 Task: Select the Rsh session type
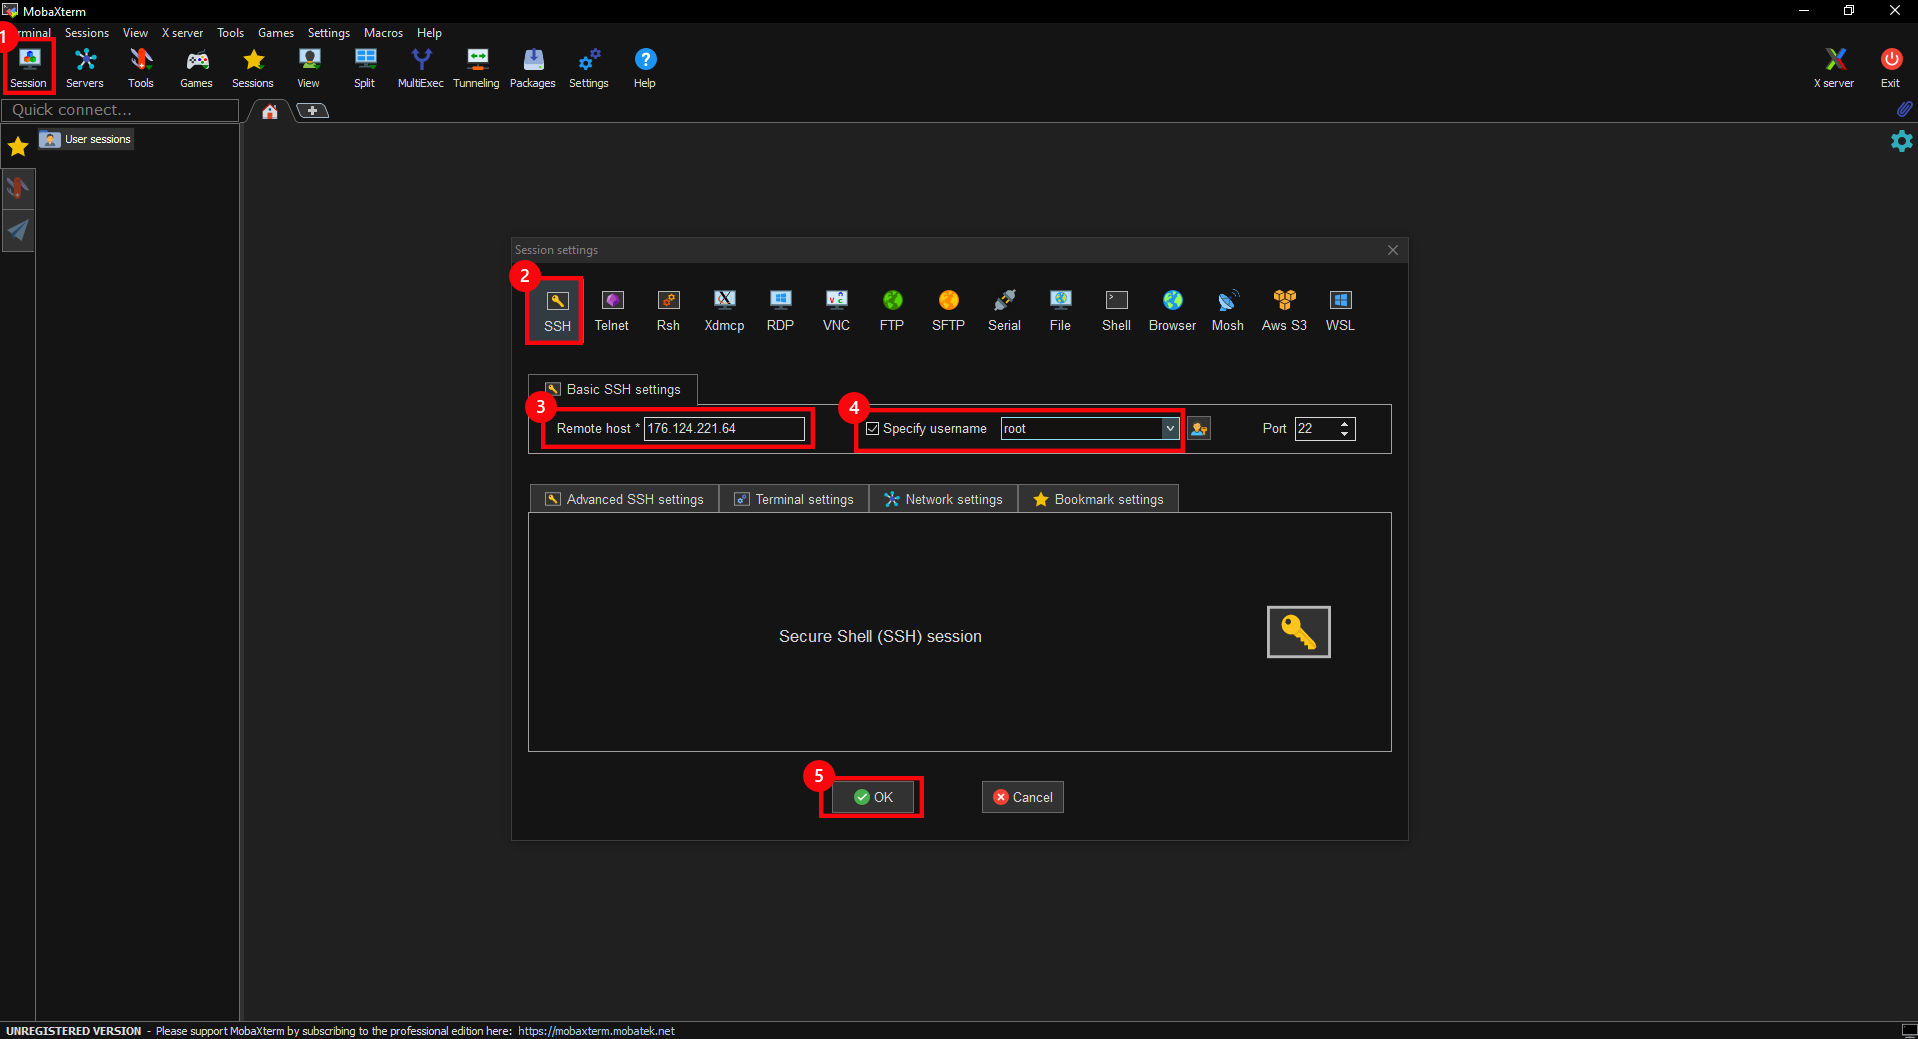[x=668, y=311]
